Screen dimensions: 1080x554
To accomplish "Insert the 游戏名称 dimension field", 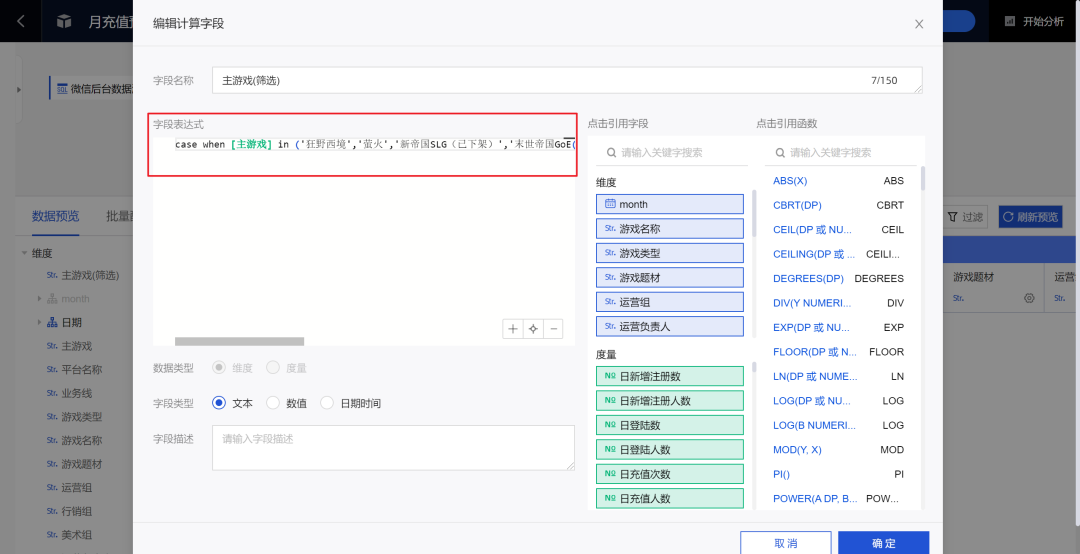I will (669, 229).
